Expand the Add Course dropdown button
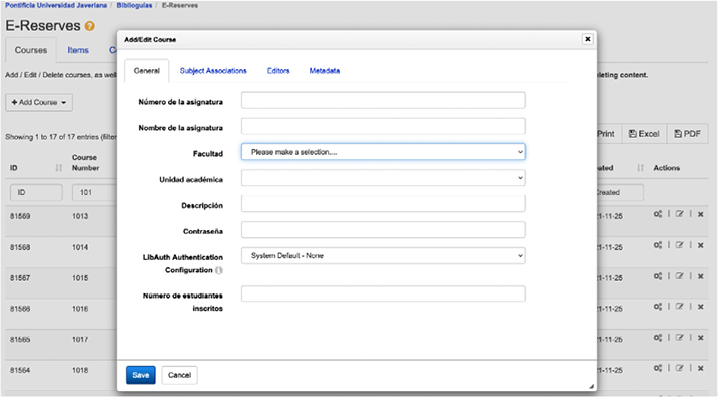 [x=39, y=102]
